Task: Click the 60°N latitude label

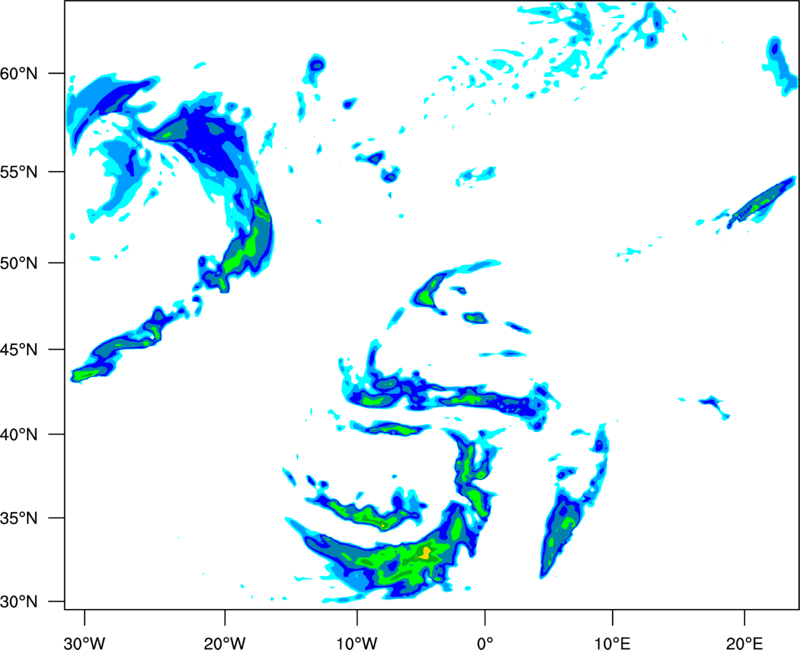Action: point(19,74)
